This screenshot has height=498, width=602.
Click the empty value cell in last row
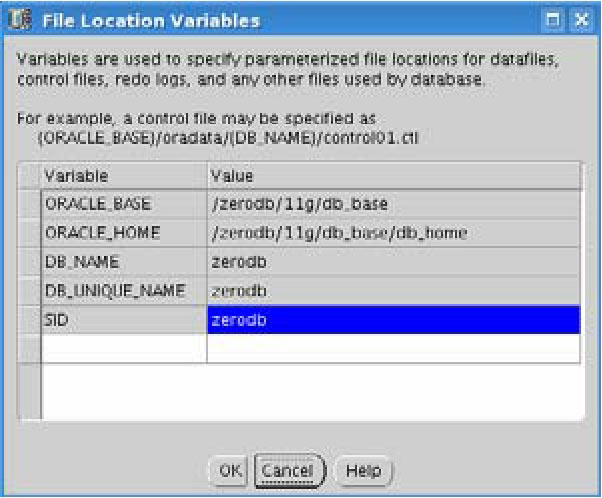click(394, 348)
